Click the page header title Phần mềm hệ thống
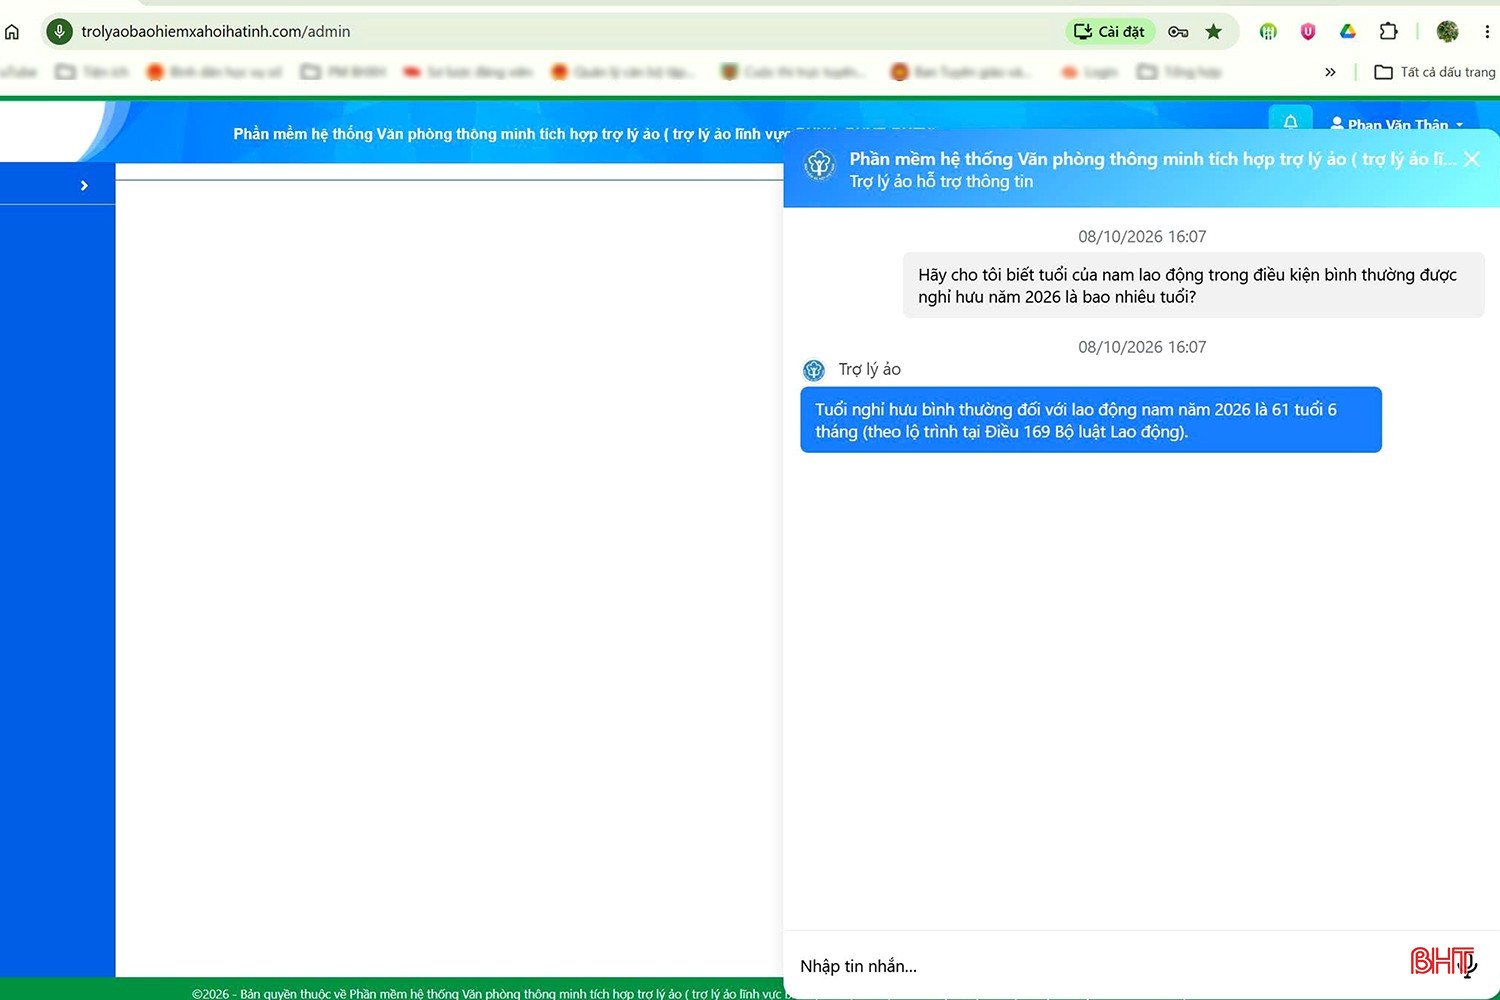 coord(510,134)
